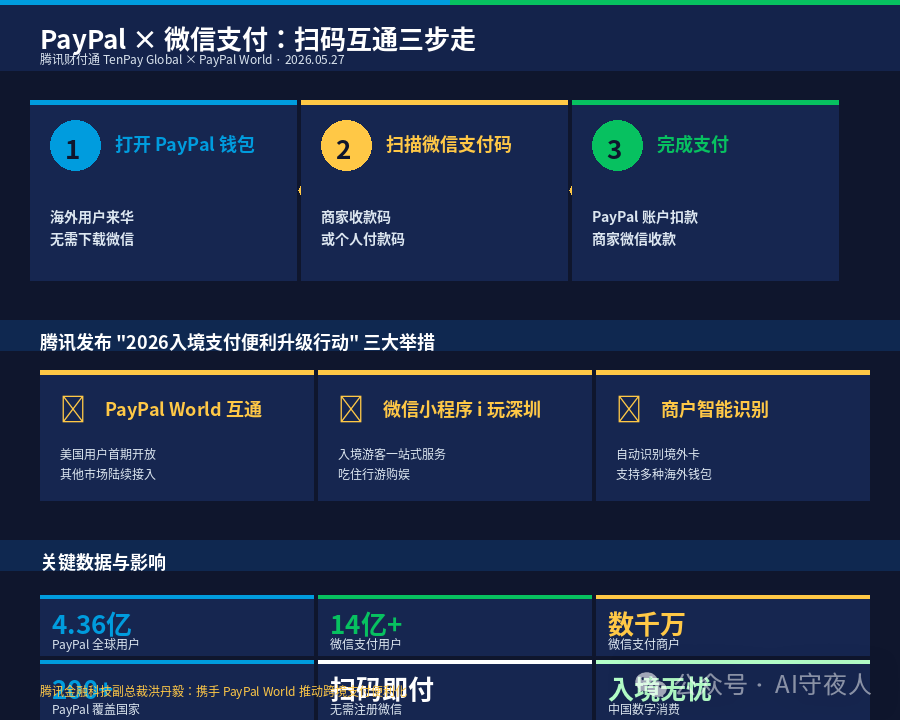Click the text 商家微信收款
The image size is (900, 720).
634,239
